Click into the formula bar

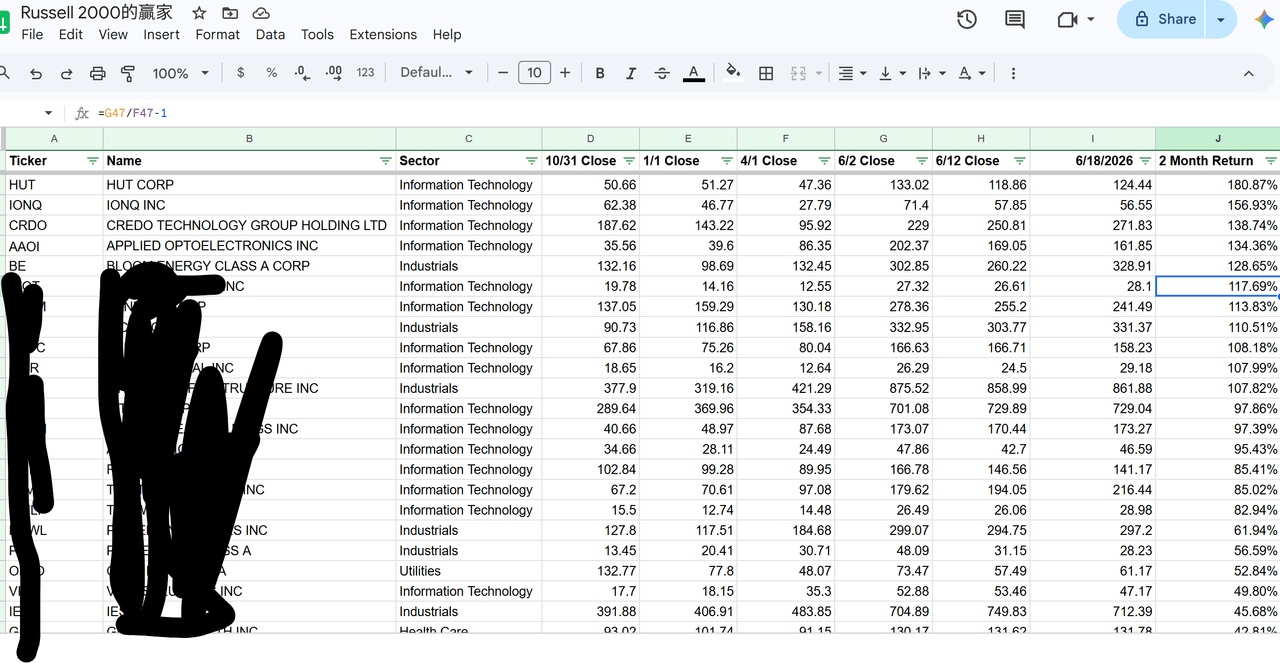[x=680, y=113]
